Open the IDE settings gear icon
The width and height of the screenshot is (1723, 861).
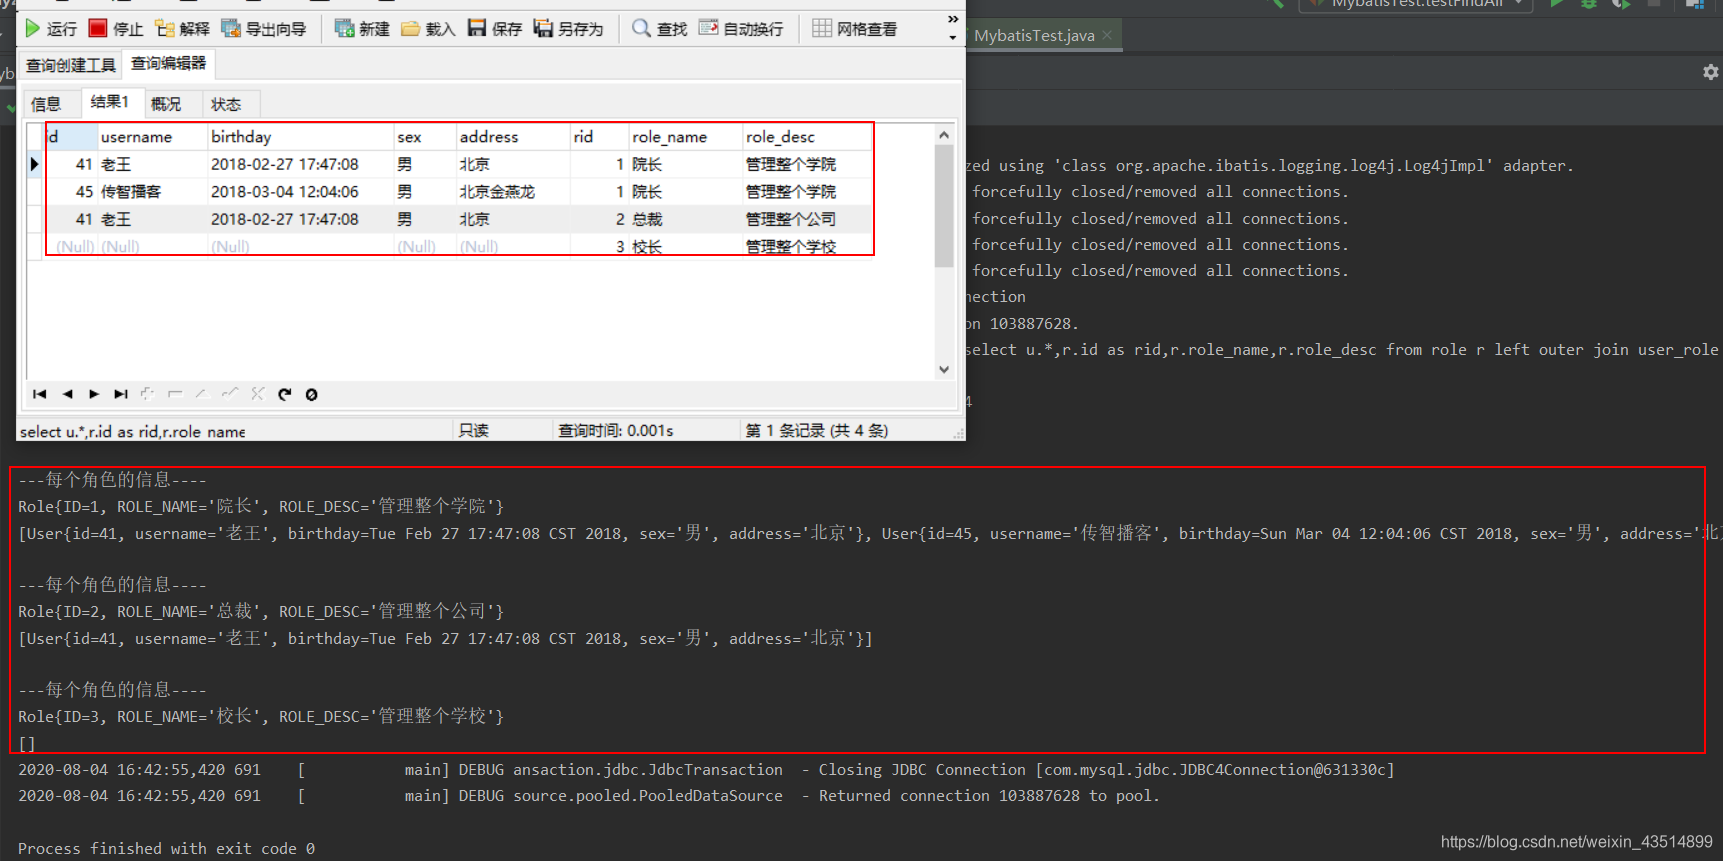point(1710,72)
